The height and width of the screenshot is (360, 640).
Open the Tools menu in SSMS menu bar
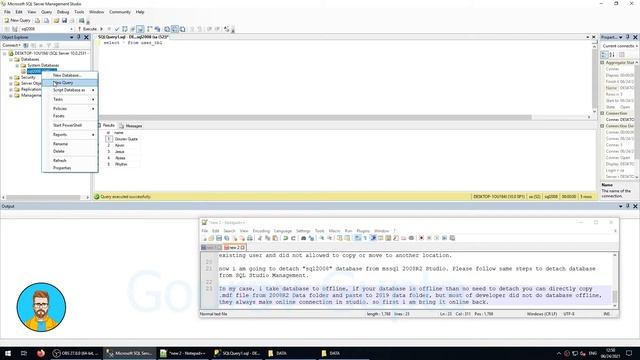click(x=79, y=12)
